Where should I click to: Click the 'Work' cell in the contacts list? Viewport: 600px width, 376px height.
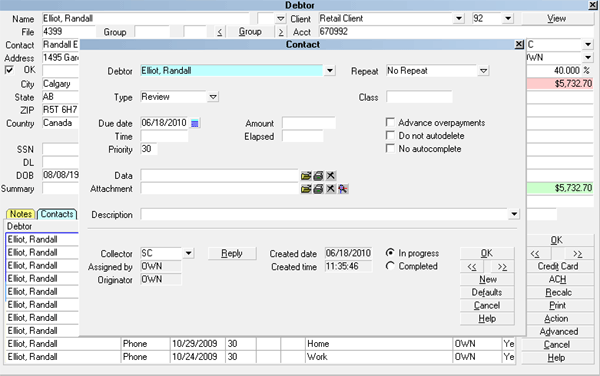pyautogui.click(x=379, y=357)
